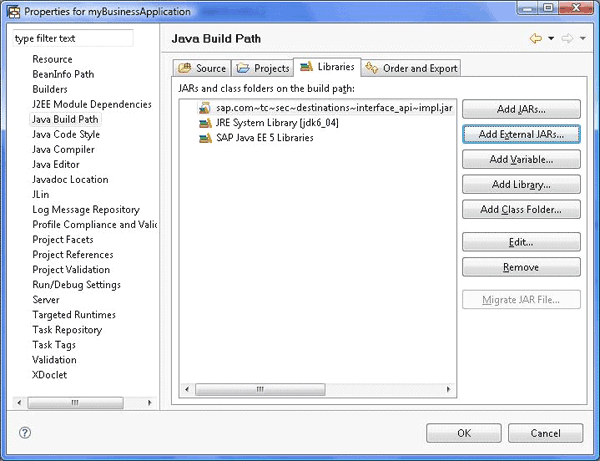Screen dimensions: 600x461
Task: Click the forward navigation arrow icon
Action: pyautogui.click(x=567, y=38)
